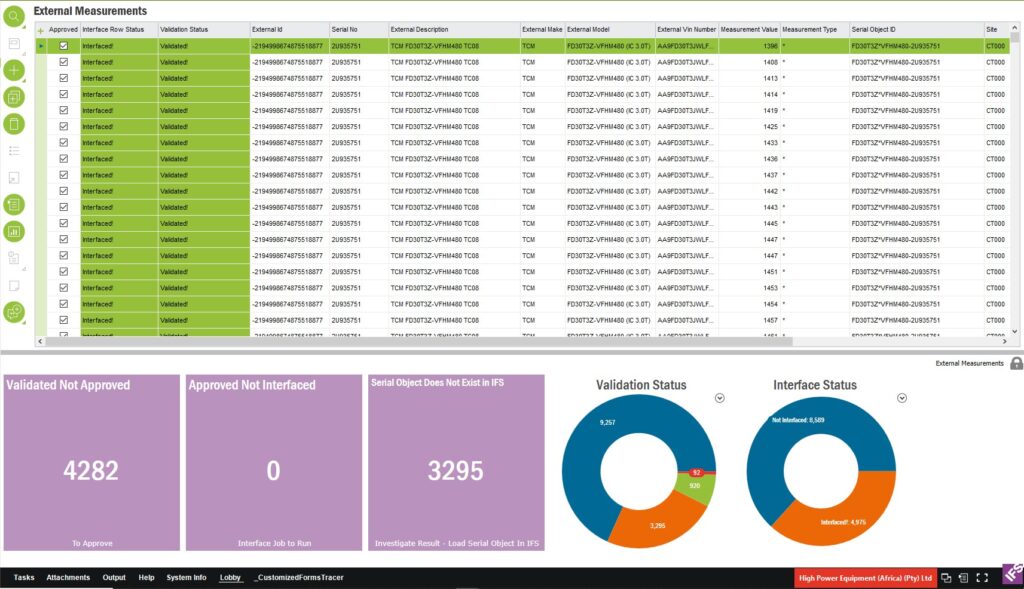Viewport: 1024px width, 589px height.
Task: Click the lock icon beside External Measurements
Action: (x=1016, y=363)
